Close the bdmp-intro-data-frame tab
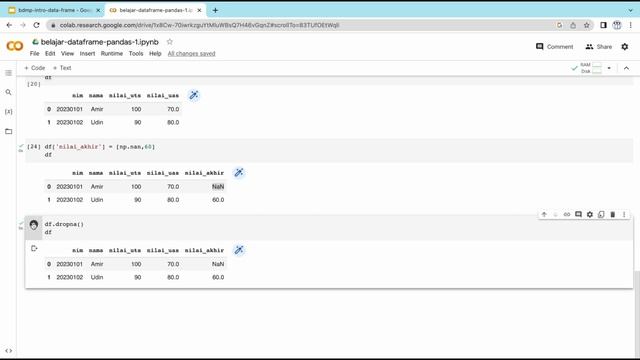 pyautogui.click(x=98, y=10)
